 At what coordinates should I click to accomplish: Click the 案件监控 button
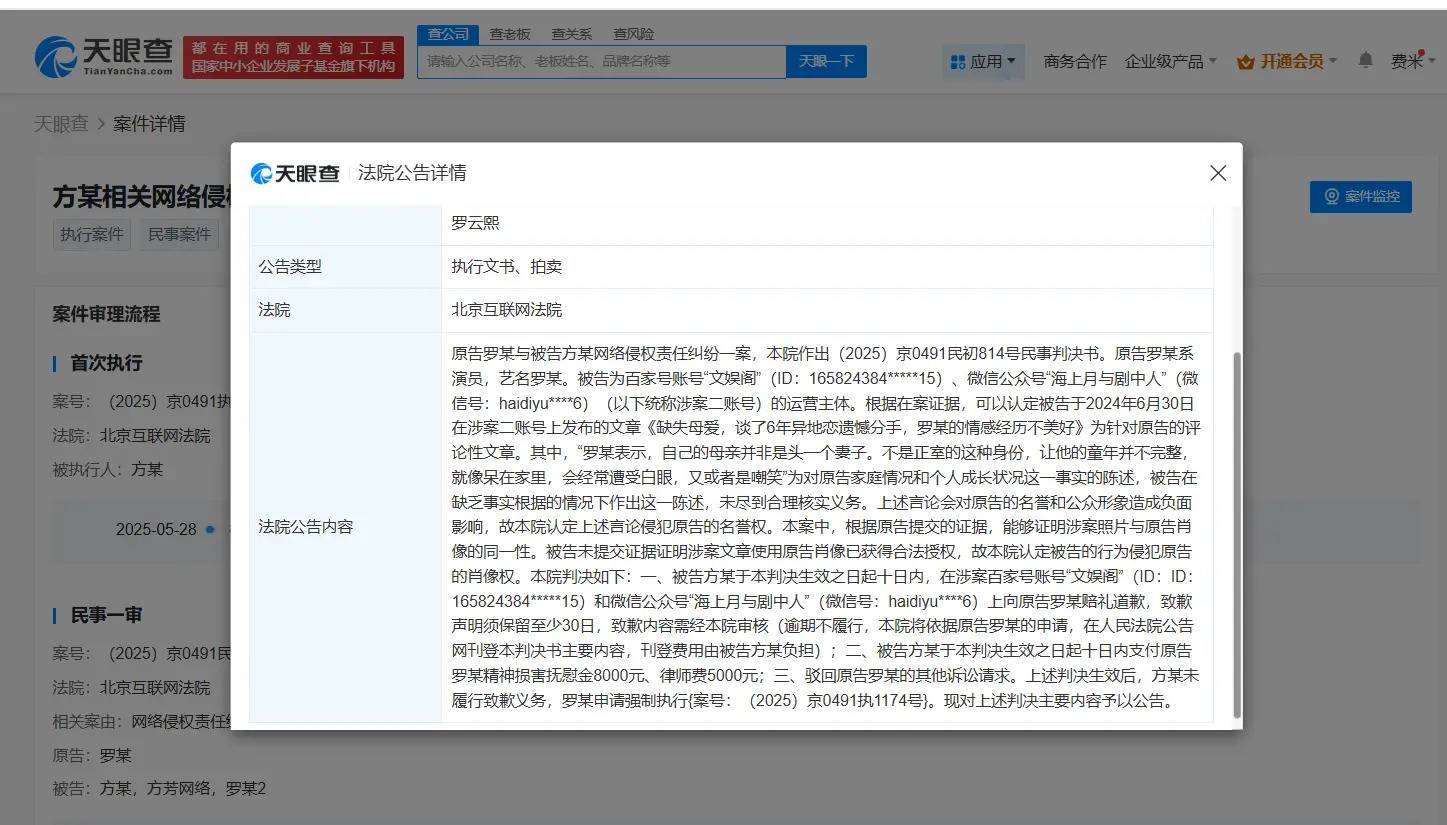1360,196
